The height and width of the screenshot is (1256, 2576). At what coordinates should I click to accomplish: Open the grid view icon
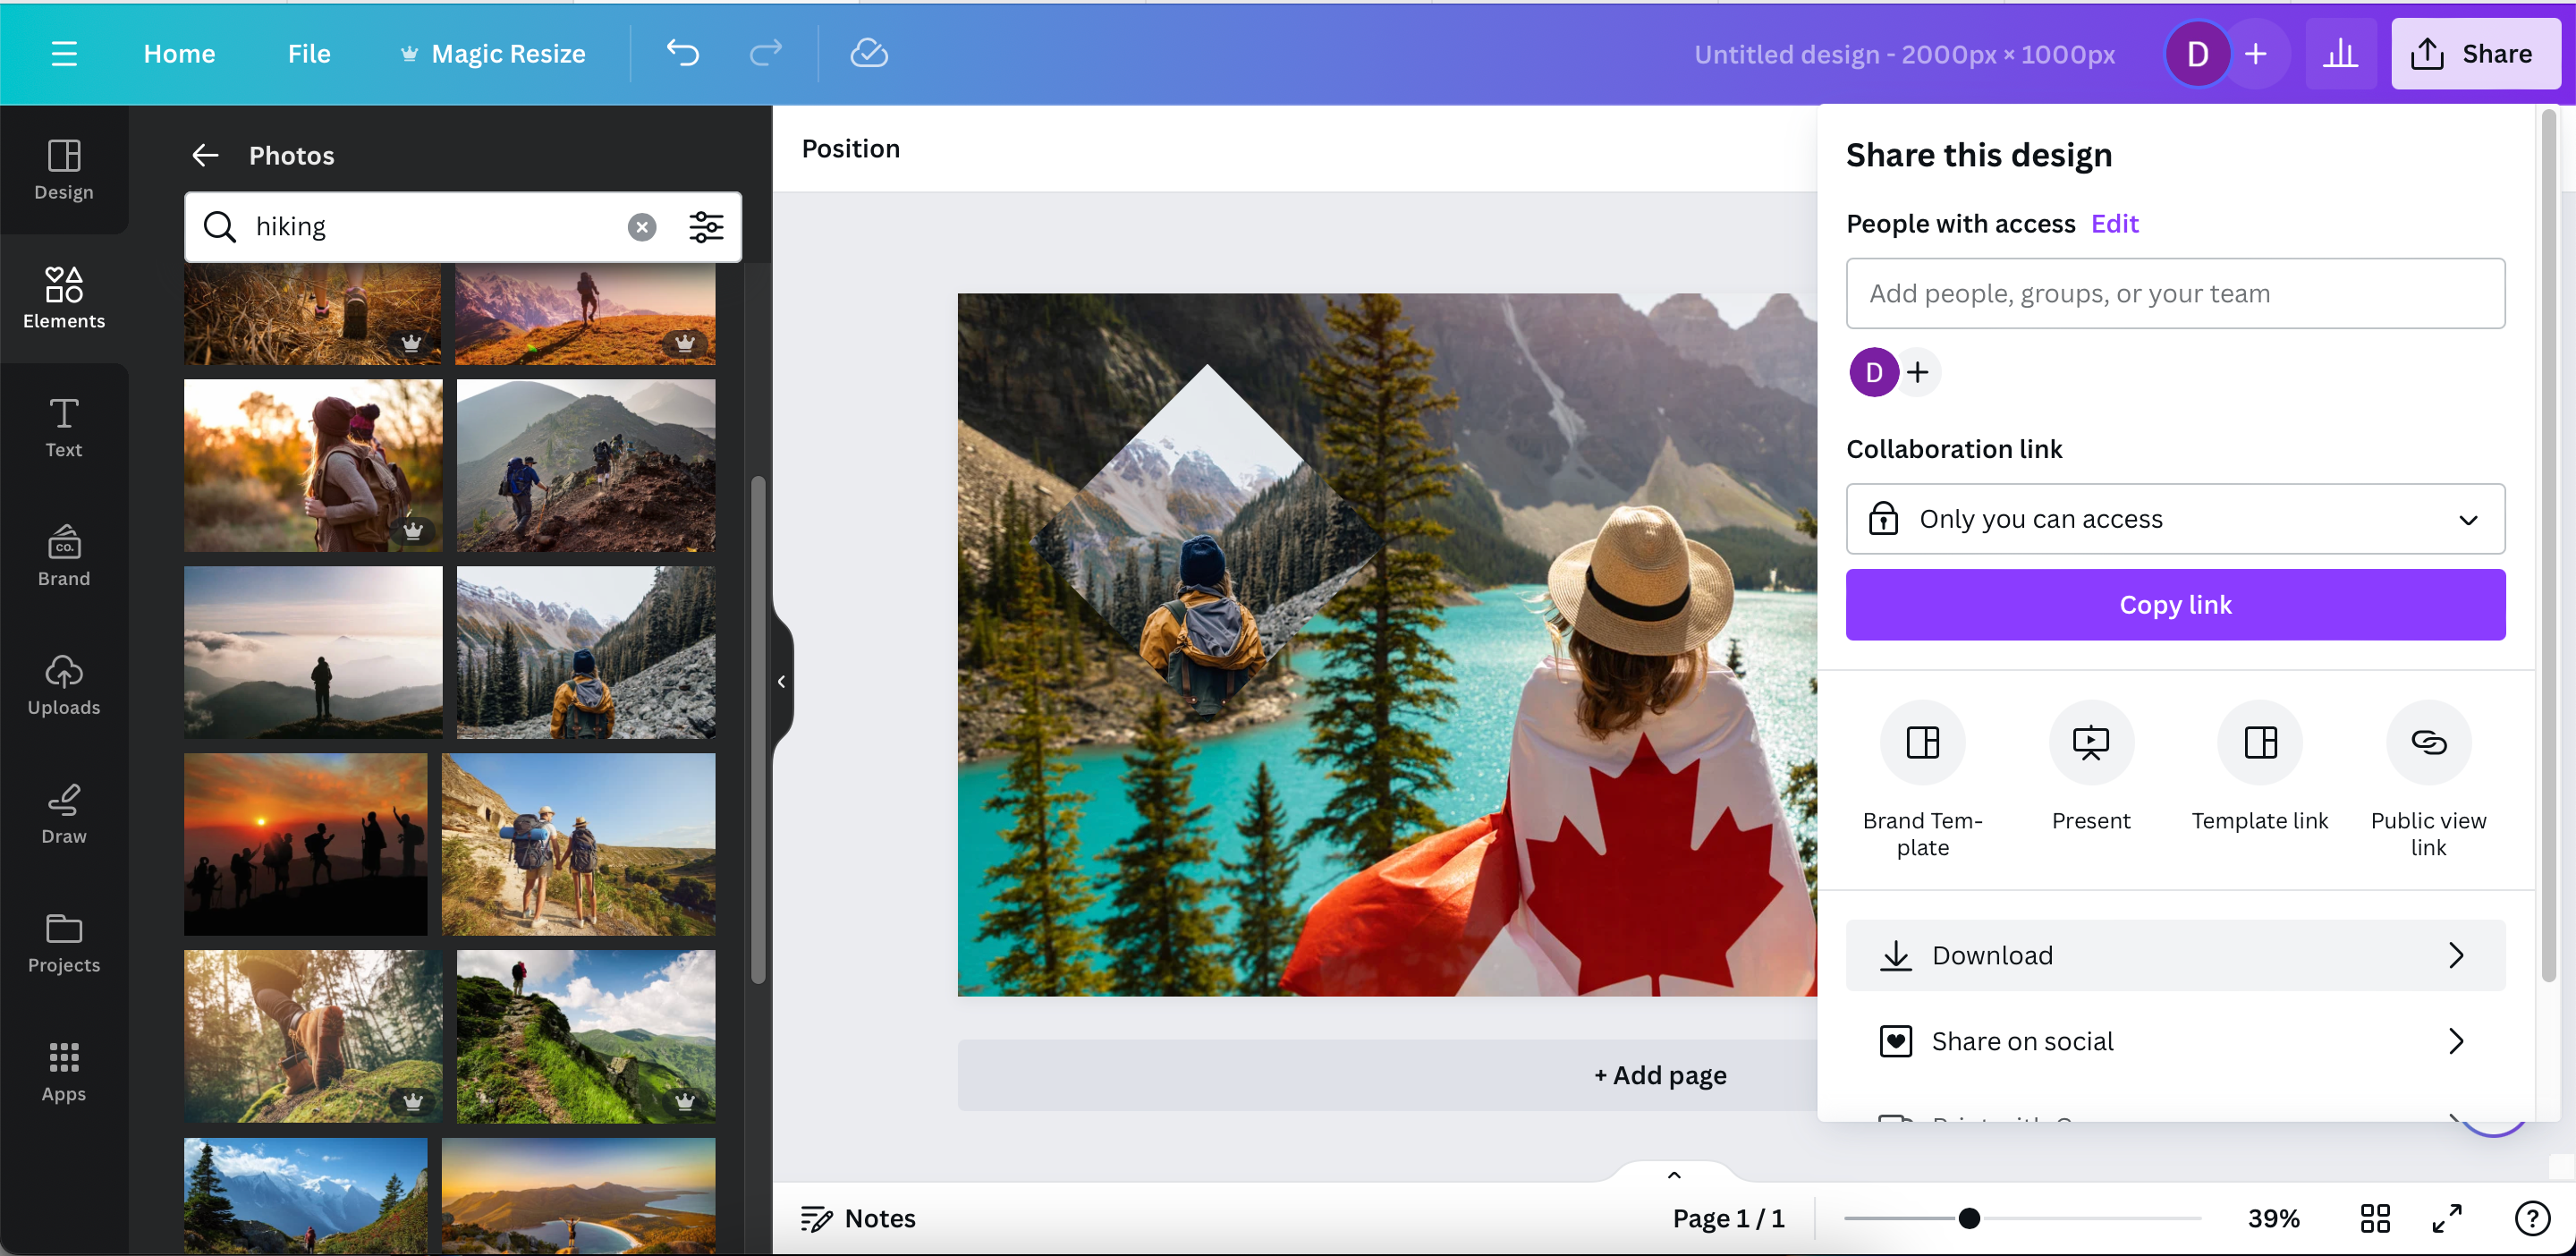click(2375, 1218)
